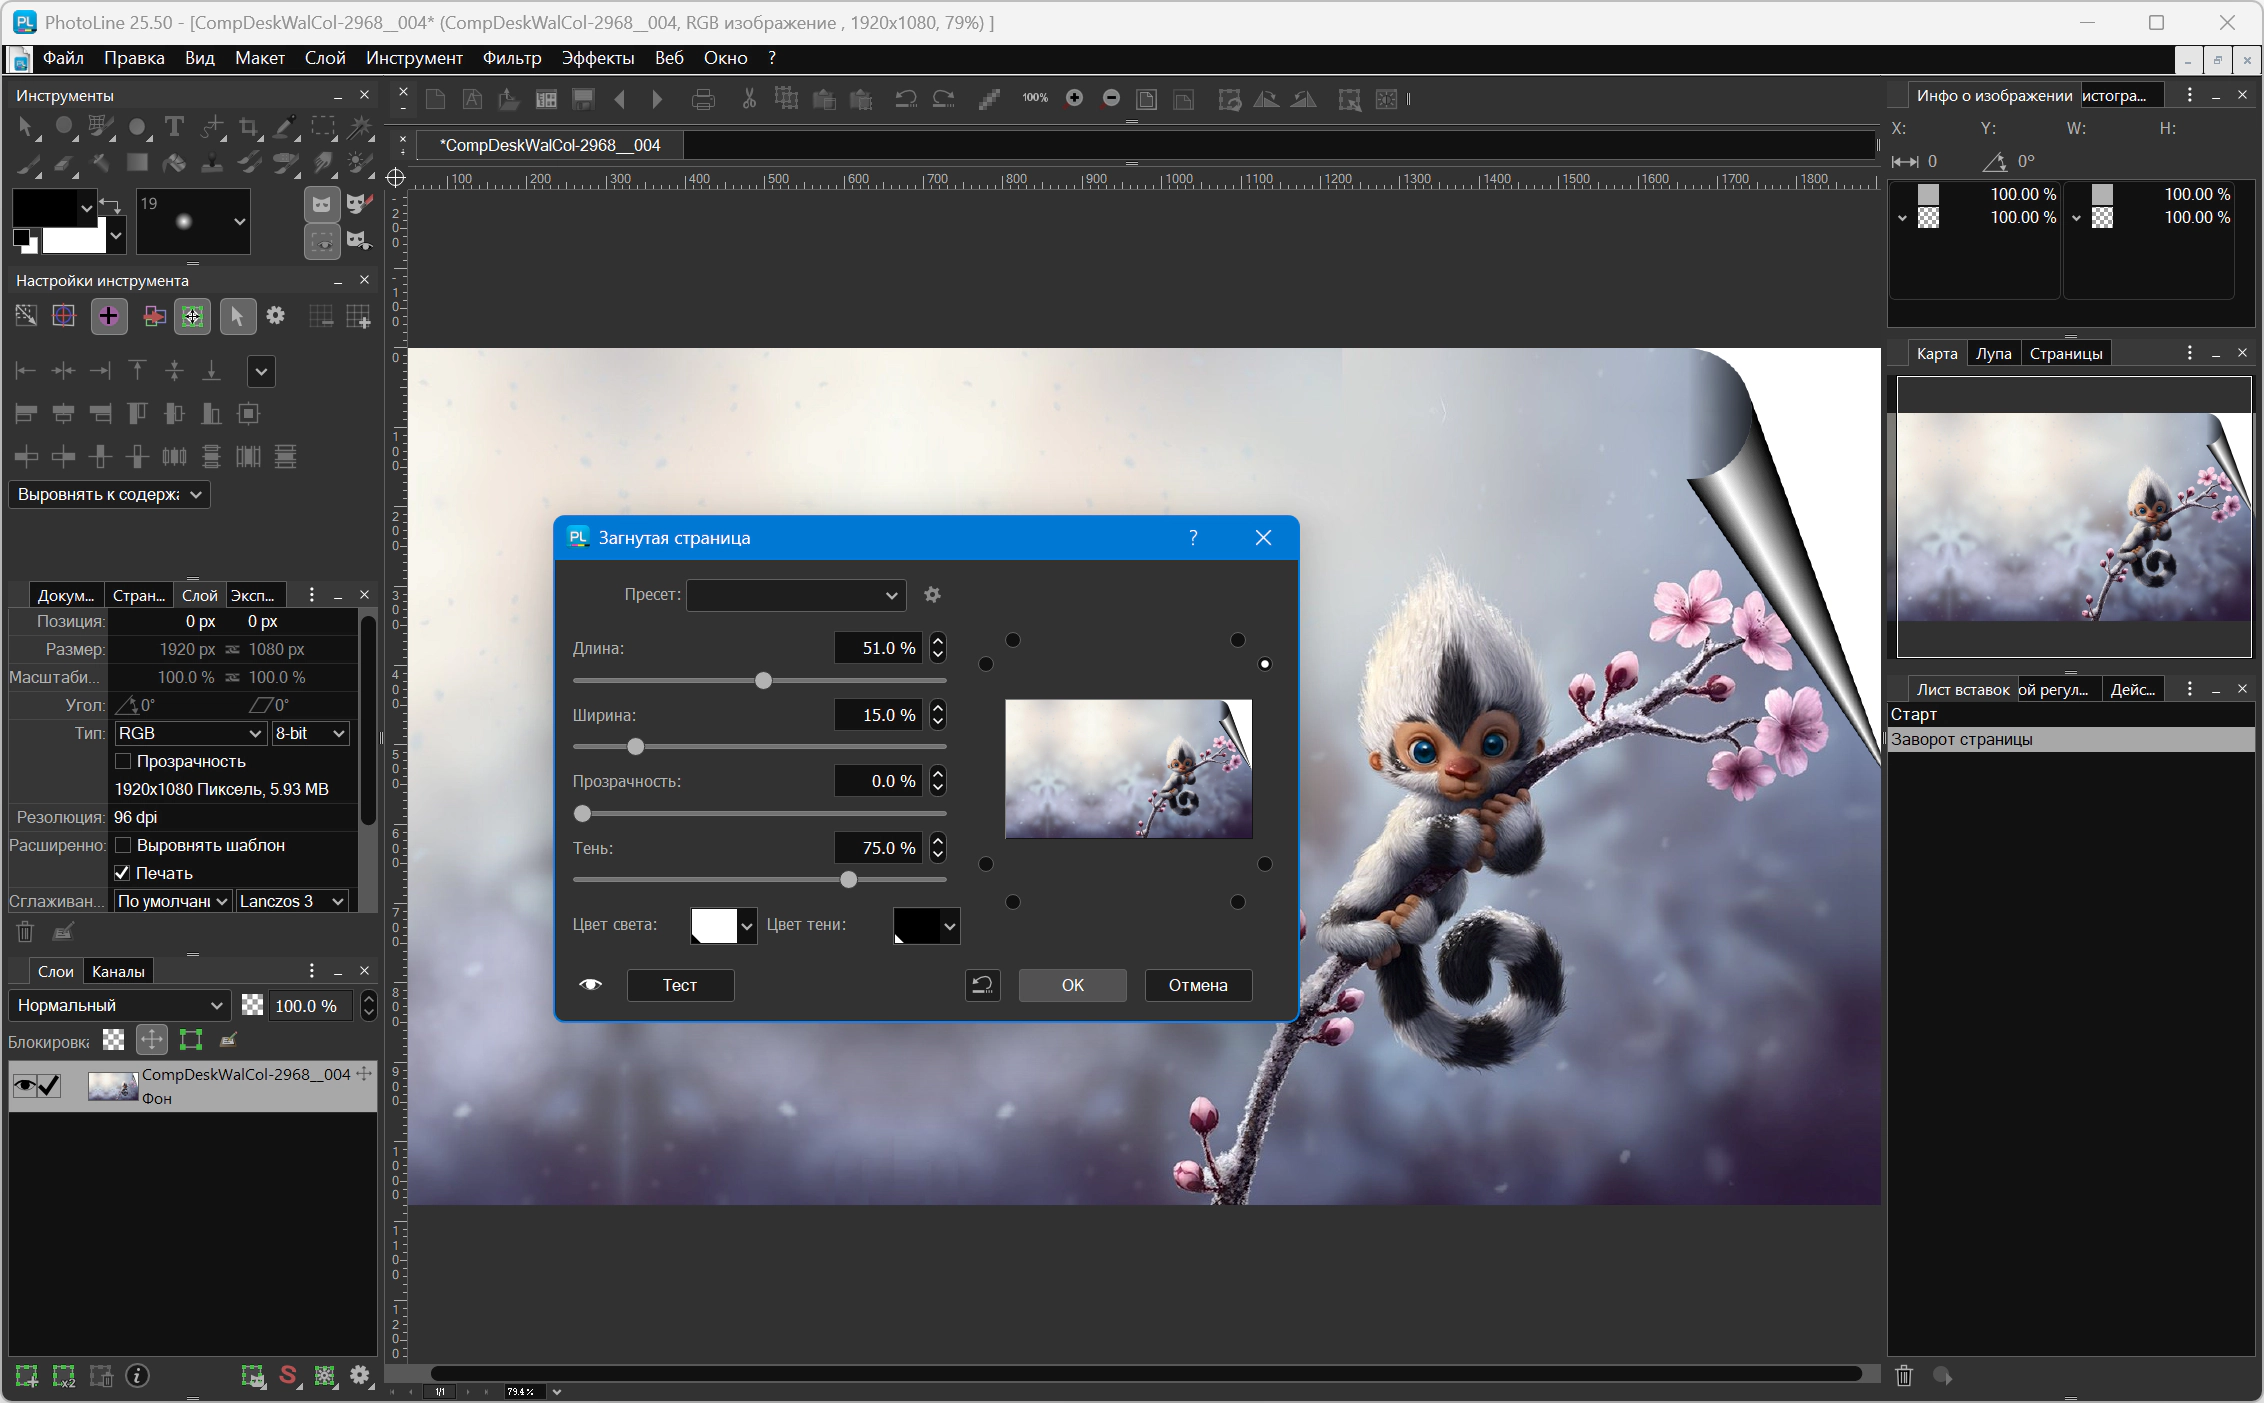
Task: Click the reset arrow button in dialog
Action: (x=982, y=985)
